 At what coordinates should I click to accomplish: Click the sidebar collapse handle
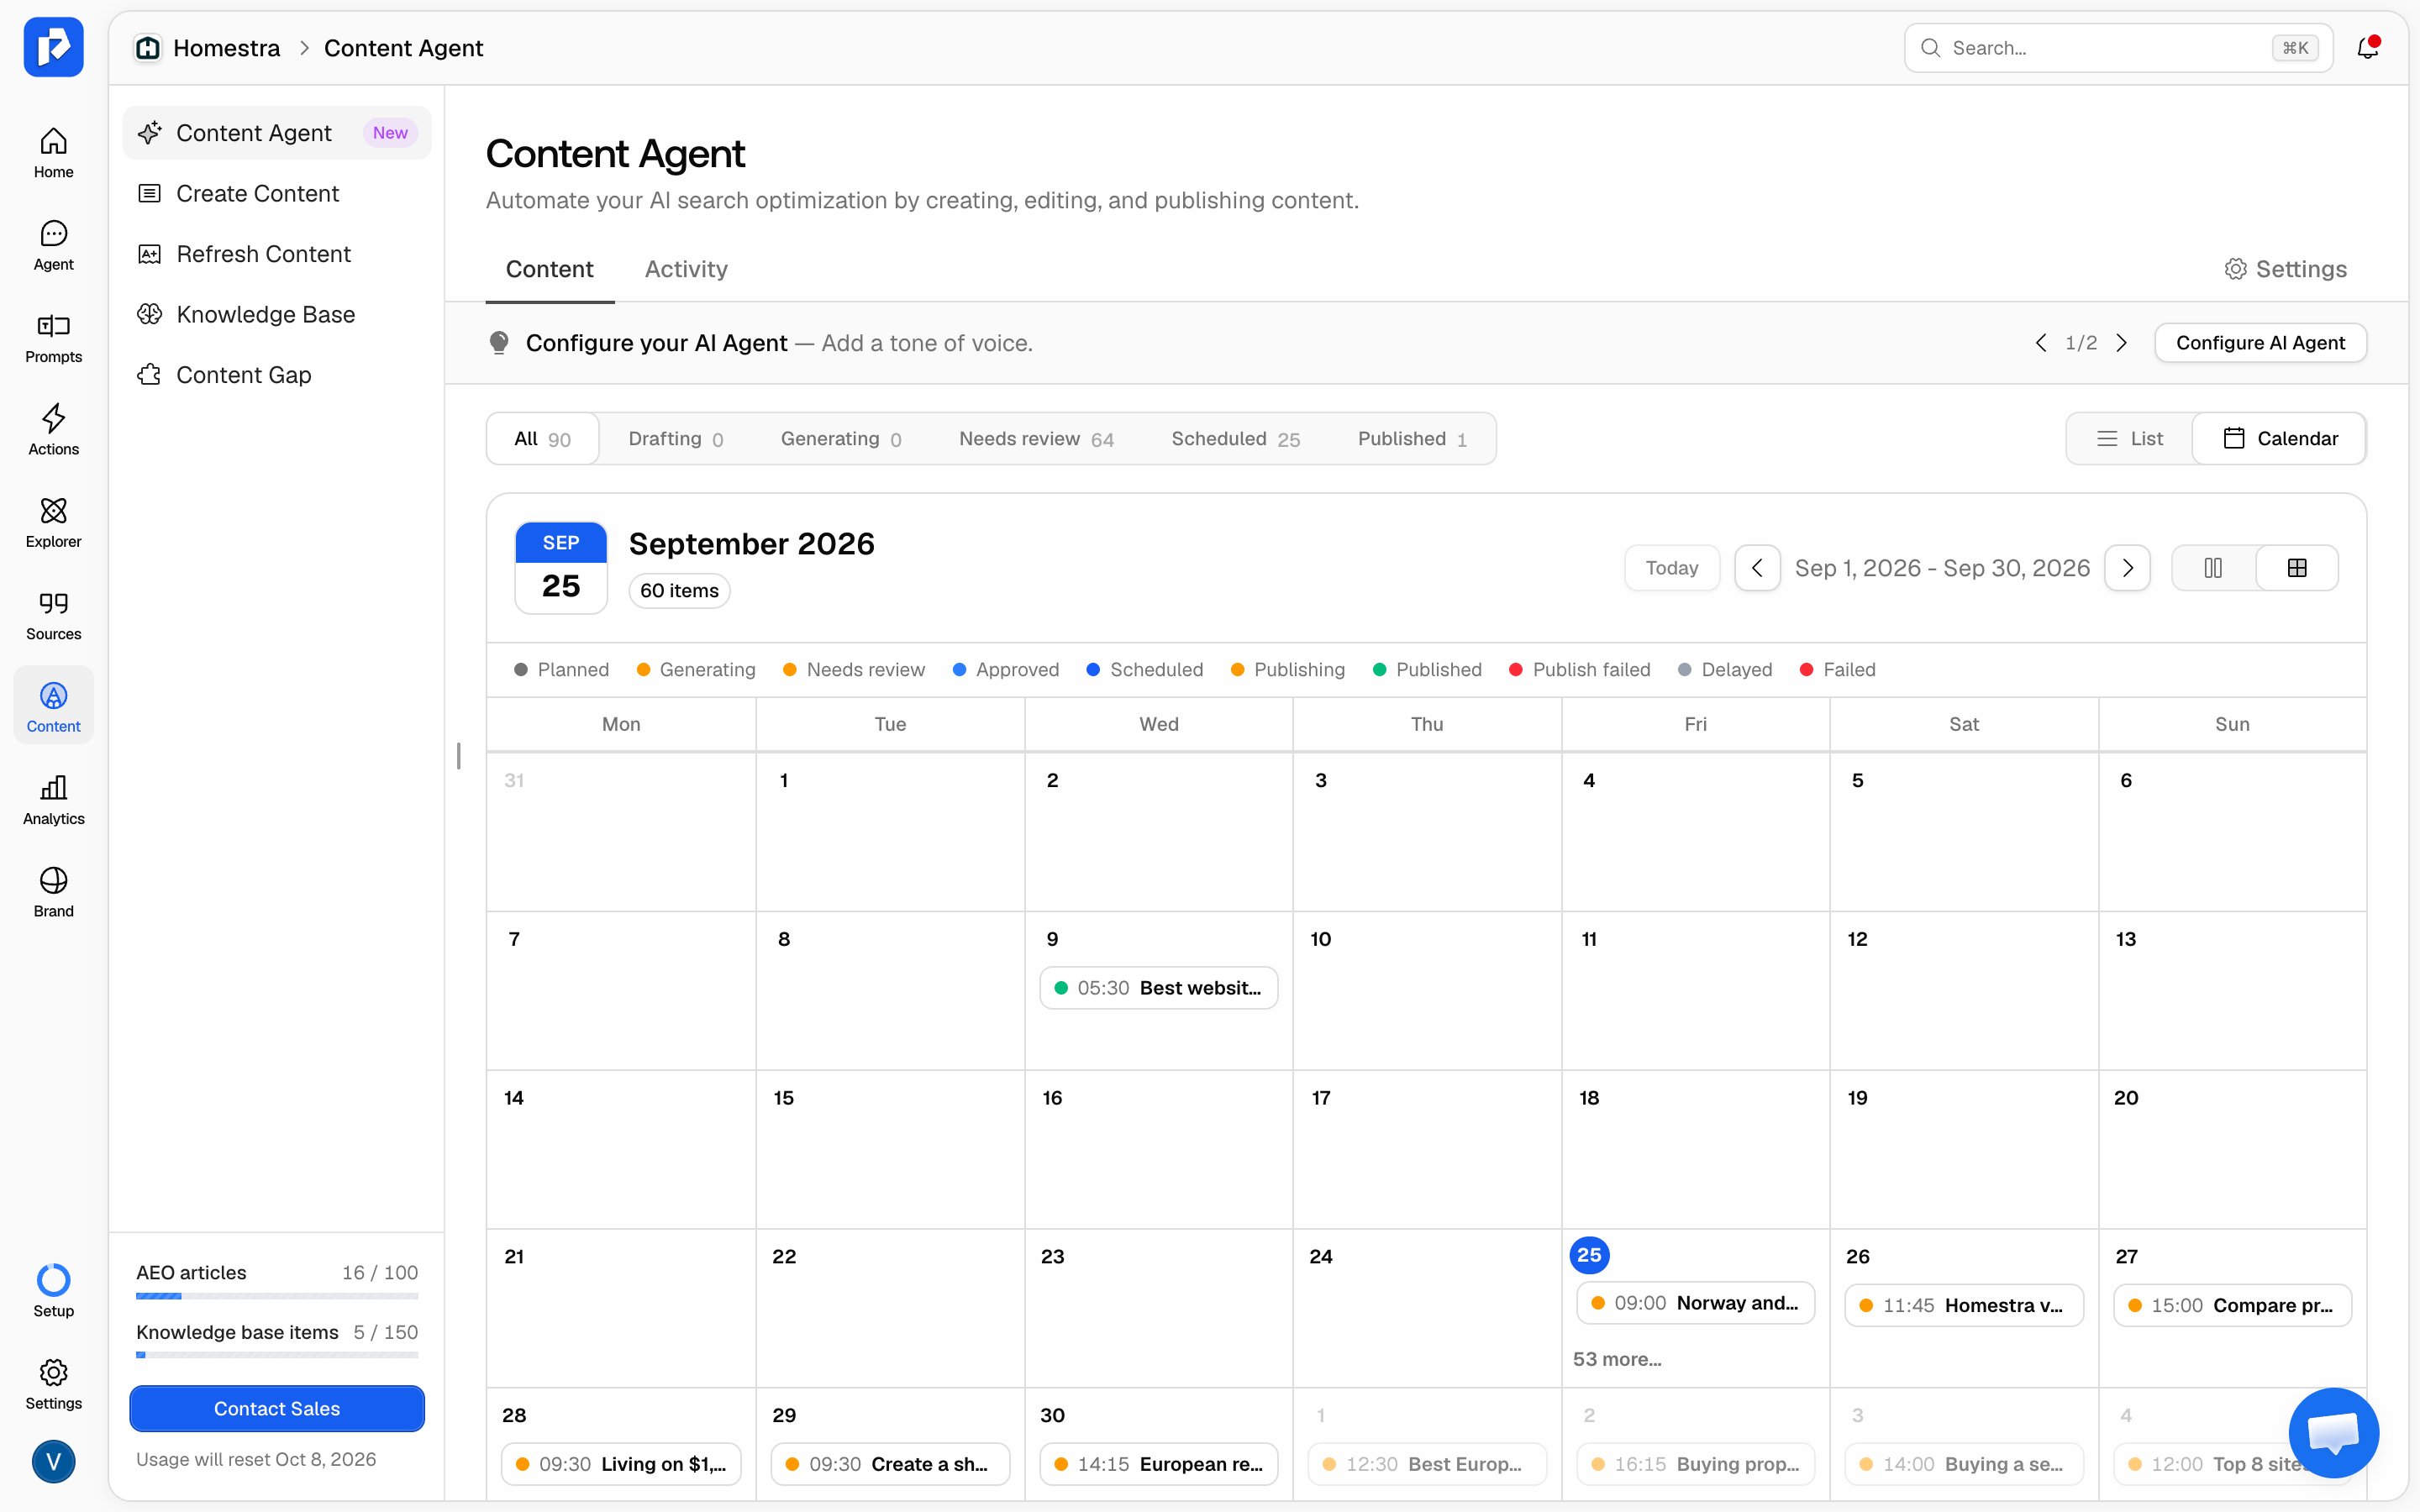pyautogui.click(x=458, y=756)
